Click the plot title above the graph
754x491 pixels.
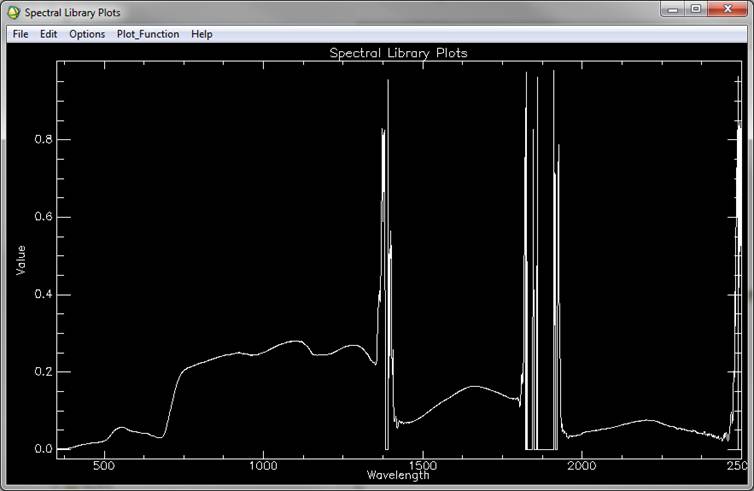coord(398,52)
